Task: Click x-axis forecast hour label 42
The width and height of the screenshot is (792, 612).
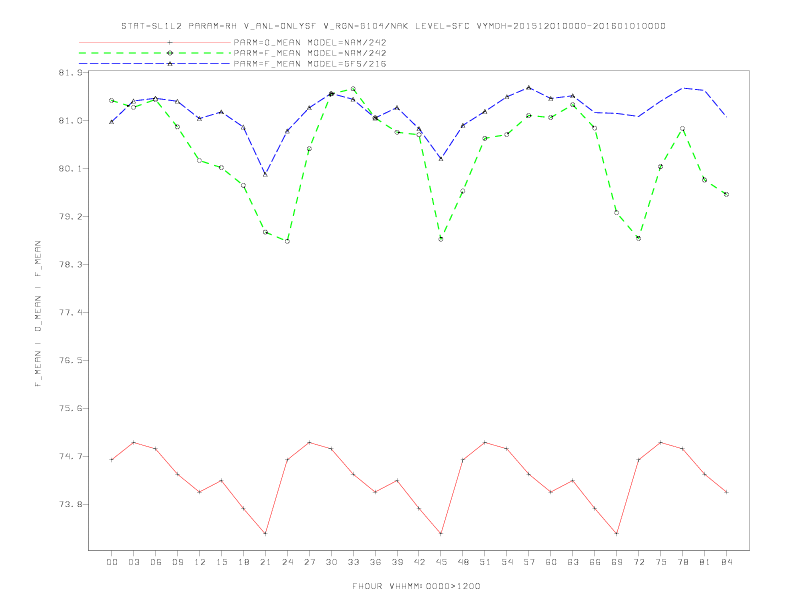Action: [419, 562]
